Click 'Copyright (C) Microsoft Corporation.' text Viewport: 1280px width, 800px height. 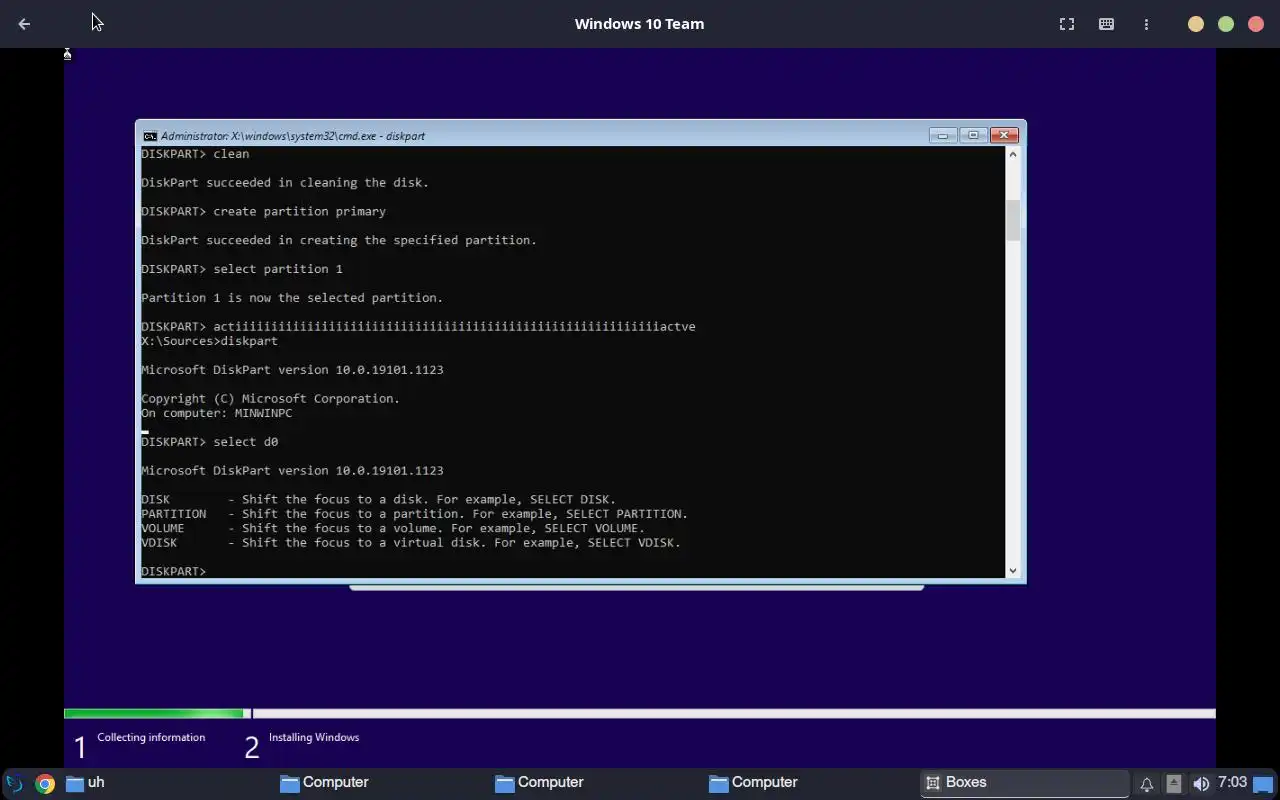pos(270,399)
